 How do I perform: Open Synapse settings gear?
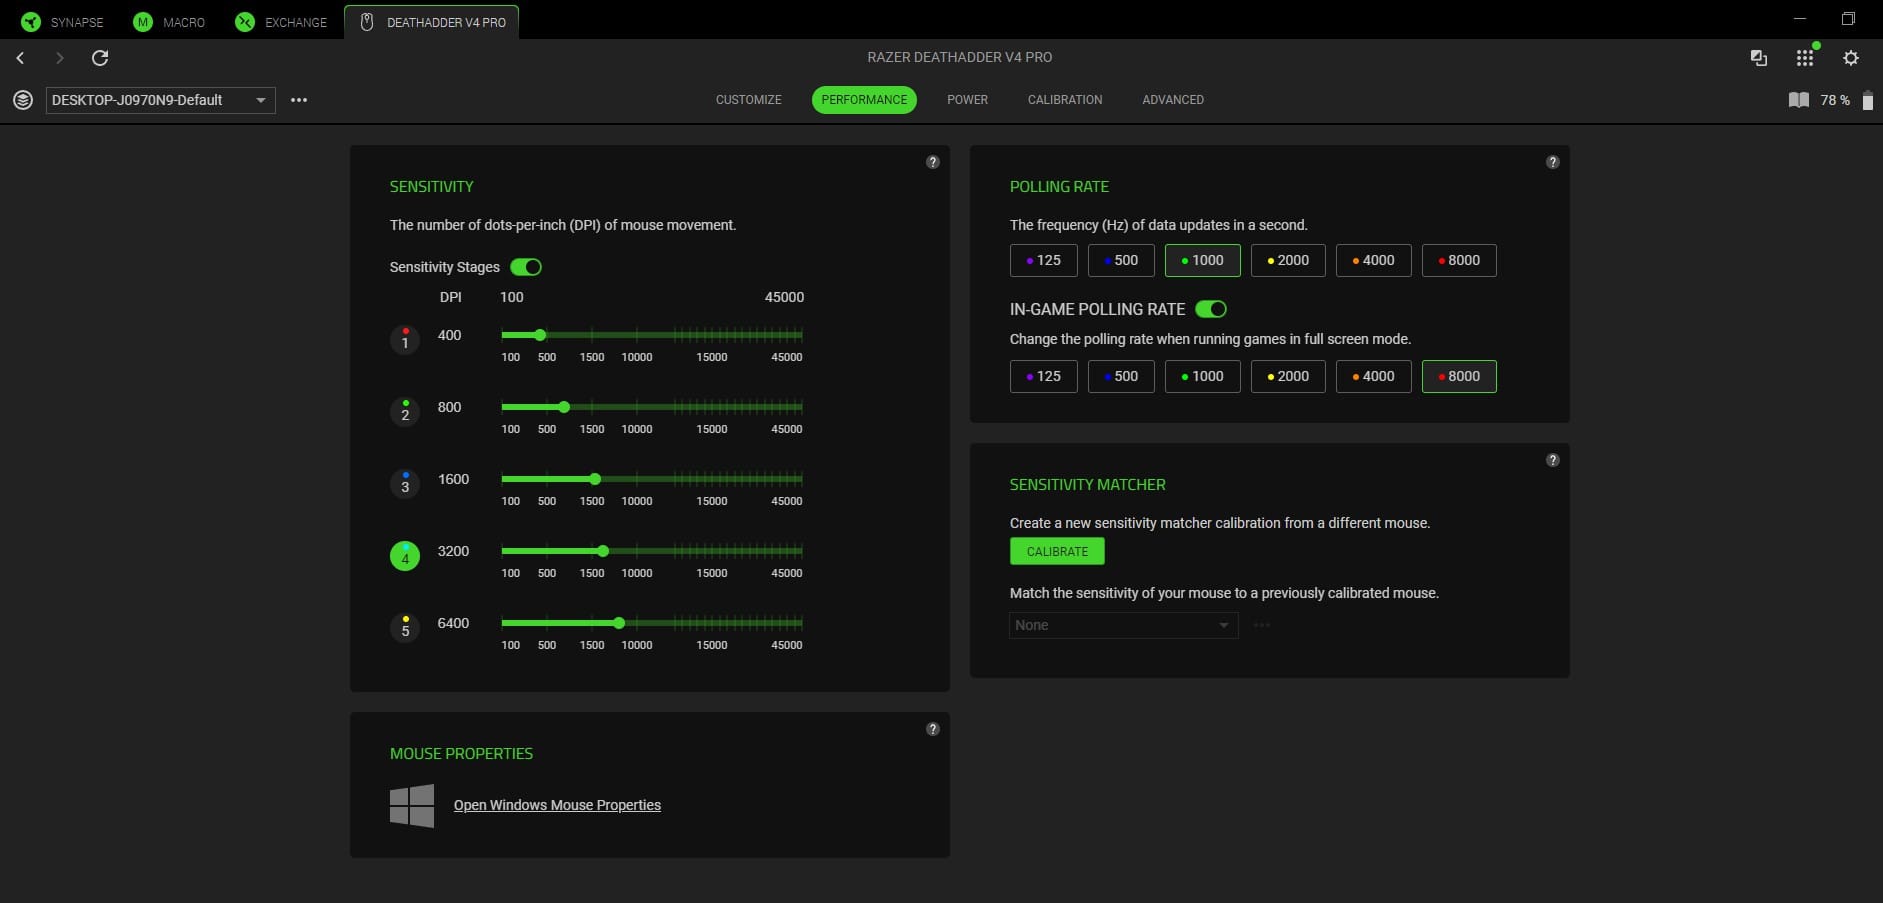click(x=1851, y=58)
